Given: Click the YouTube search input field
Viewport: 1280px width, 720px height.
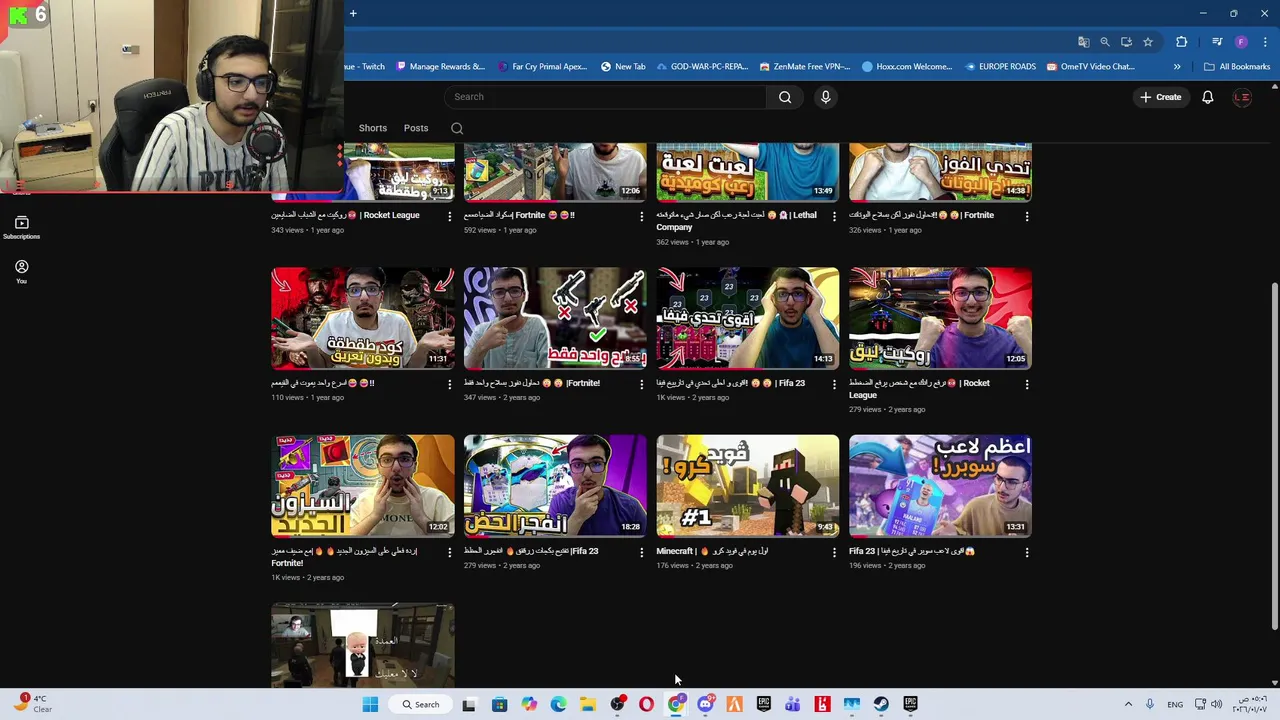Looking at the screenshot, I should (x=605, y=97).
